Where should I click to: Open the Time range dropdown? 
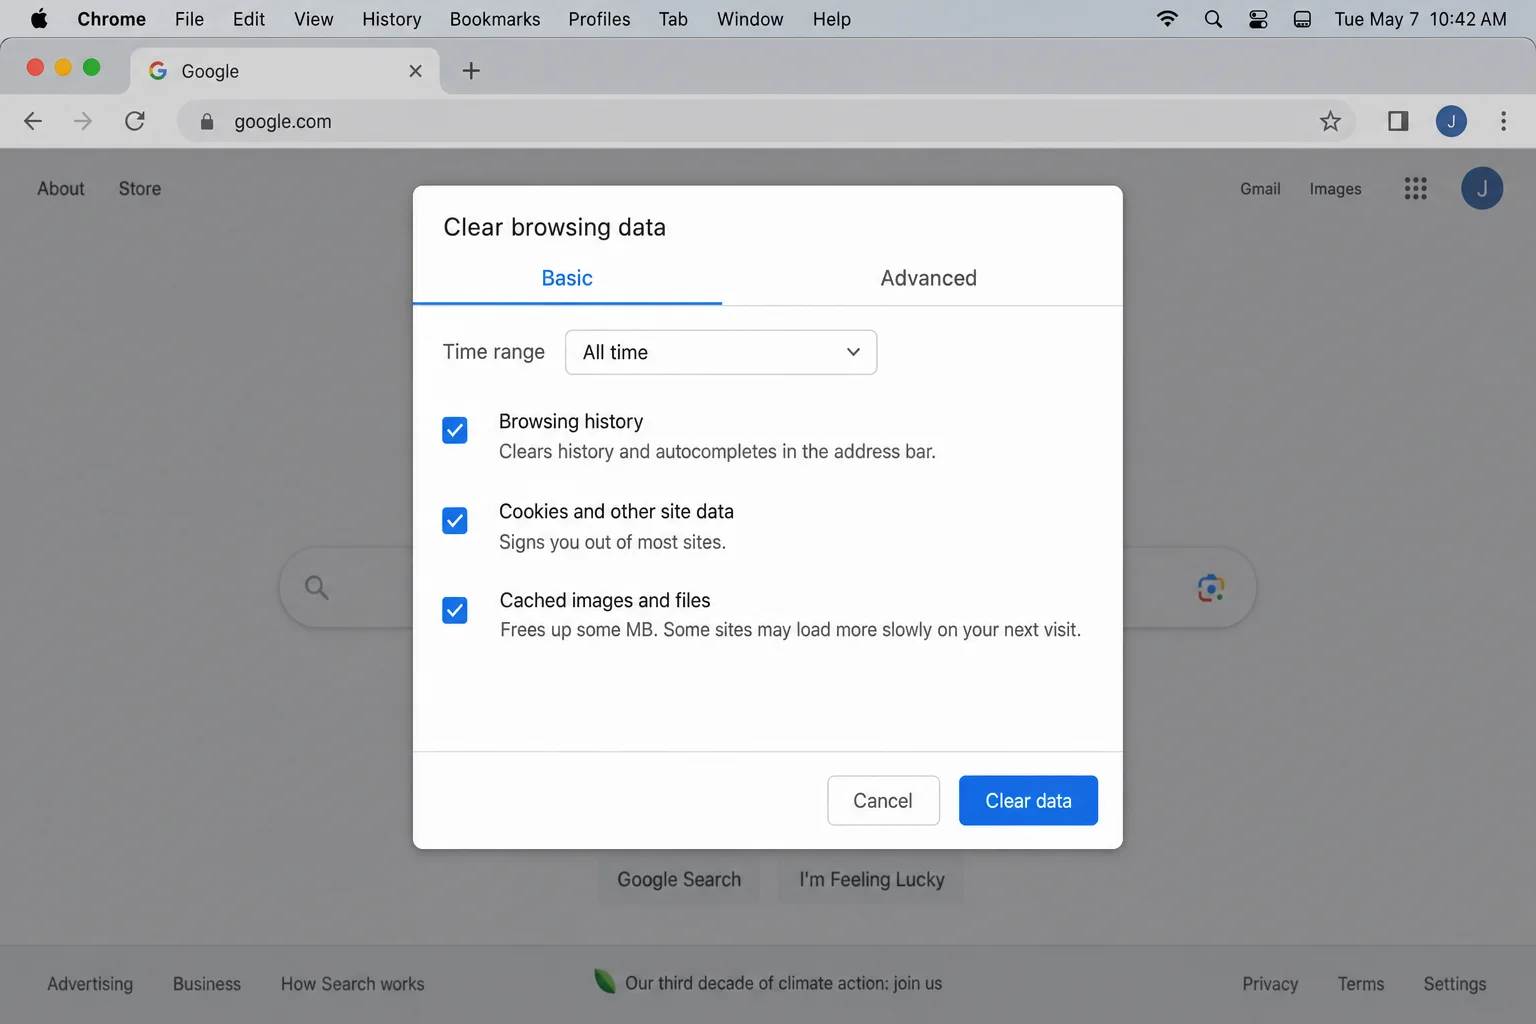pyautogui.click(x=721, y=352)
